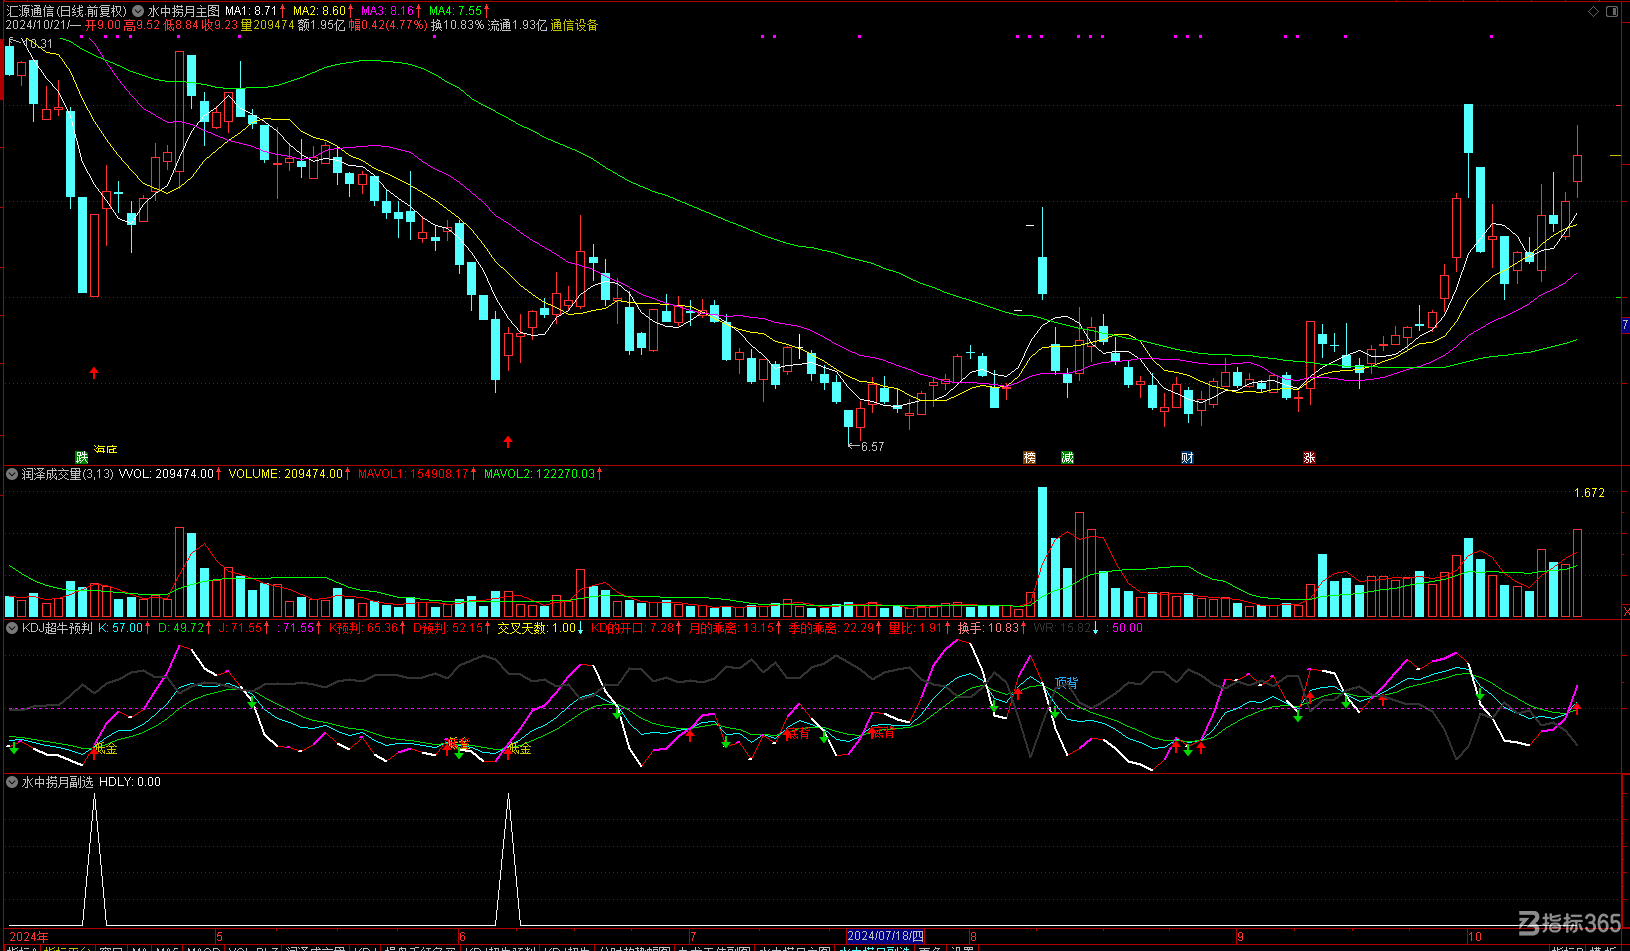Click the 幅0.42(4.77%) change value
Screen dimensions: 1630x951
(x=388, y=25)
